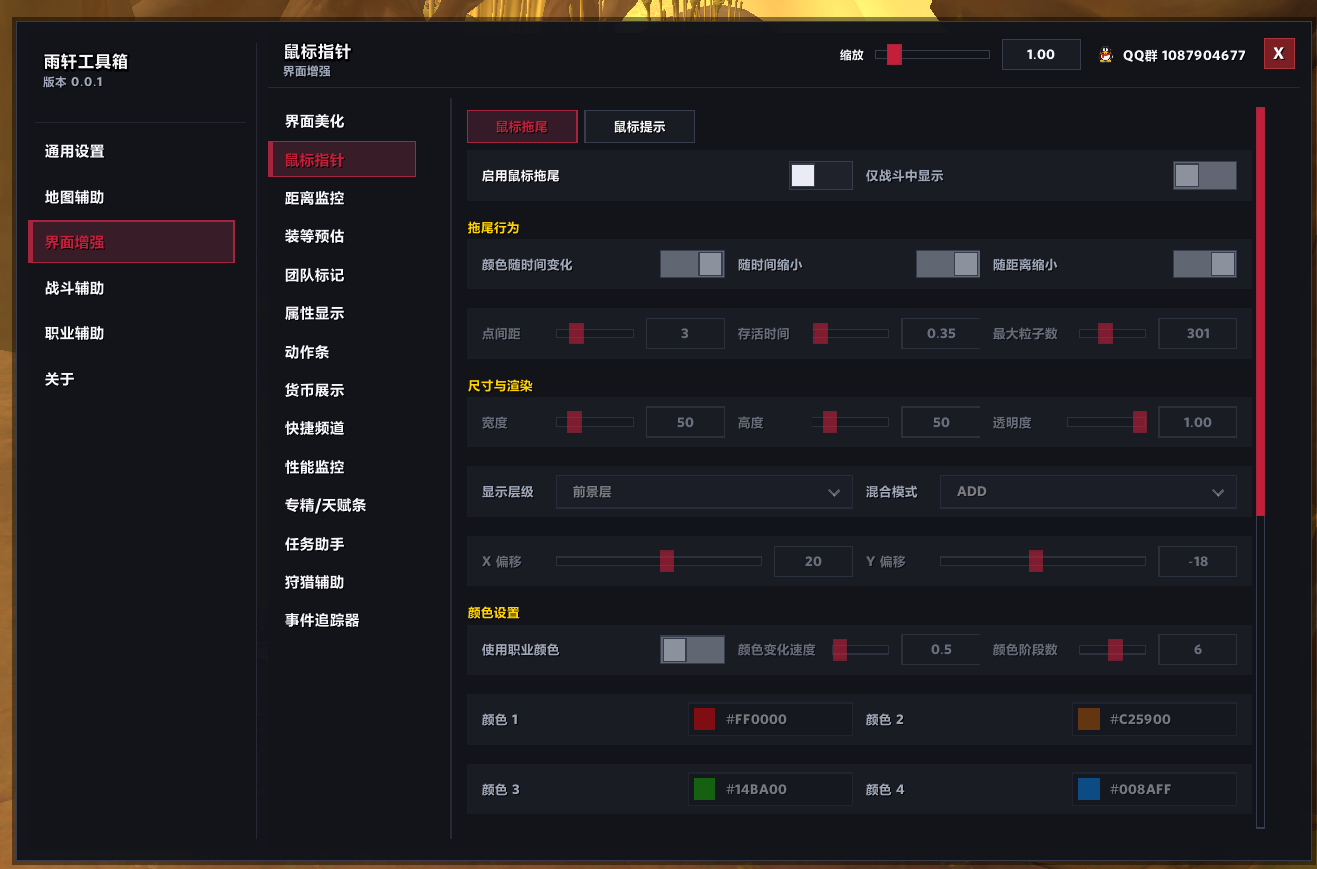
Task: Go to 地图辅助 category
Action: (x=75, y=197)
